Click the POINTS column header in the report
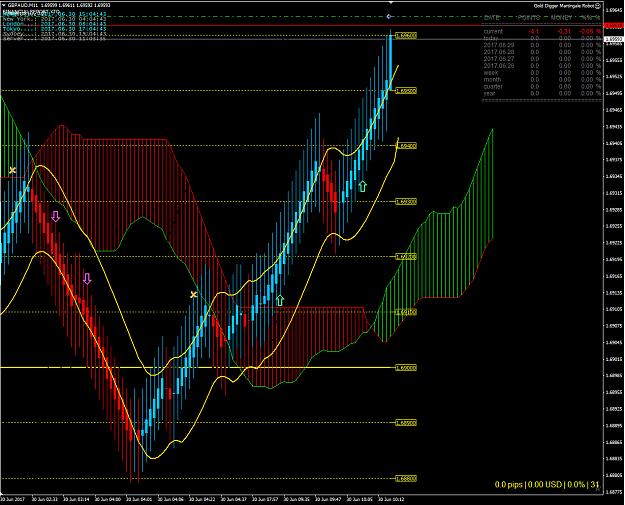Screen dimensions: 625x505 (529, 18)
